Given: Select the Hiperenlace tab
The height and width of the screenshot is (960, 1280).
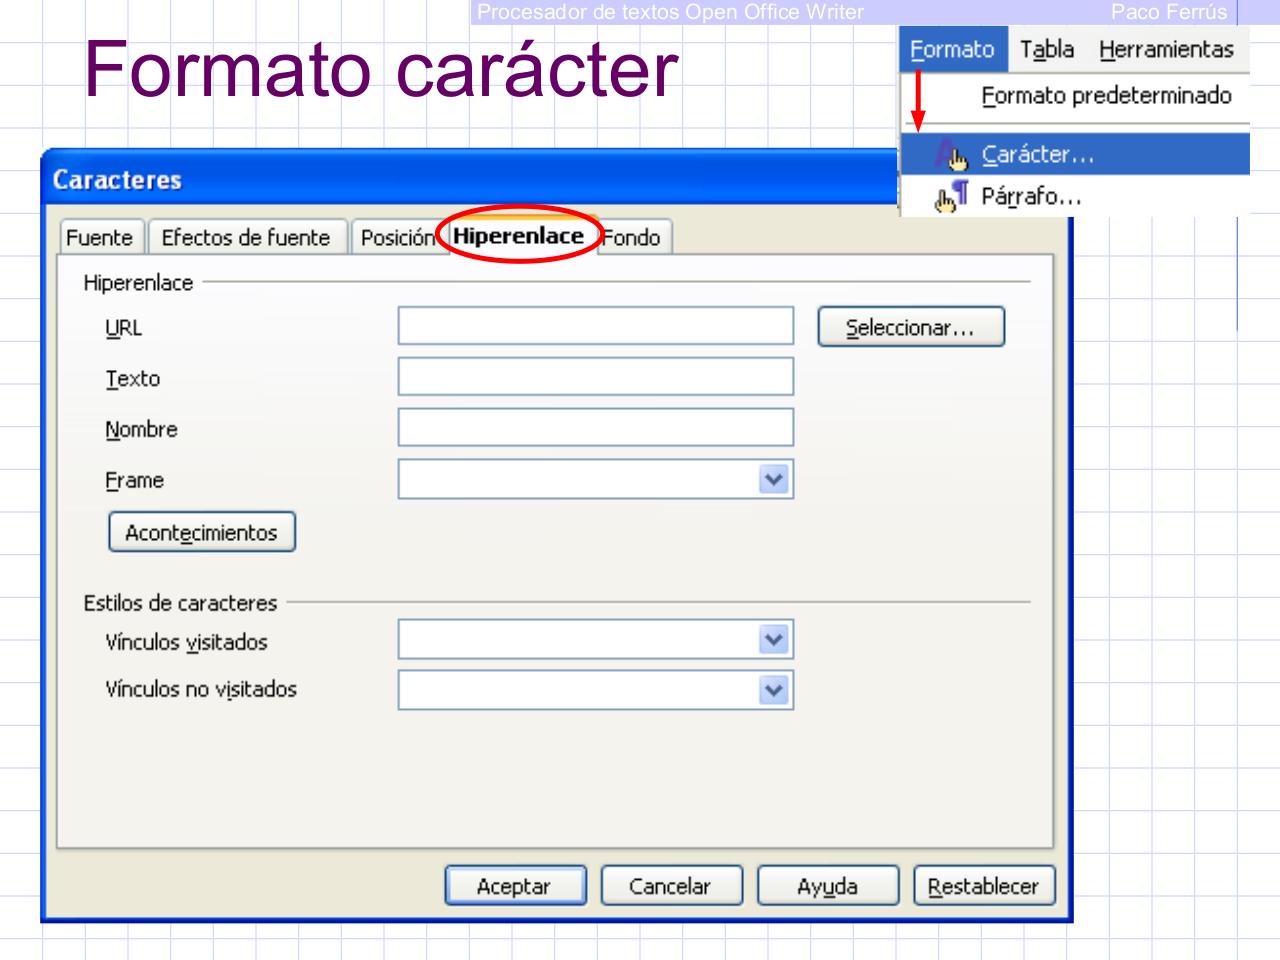Looking at the screenshot, I should (521, 238).
